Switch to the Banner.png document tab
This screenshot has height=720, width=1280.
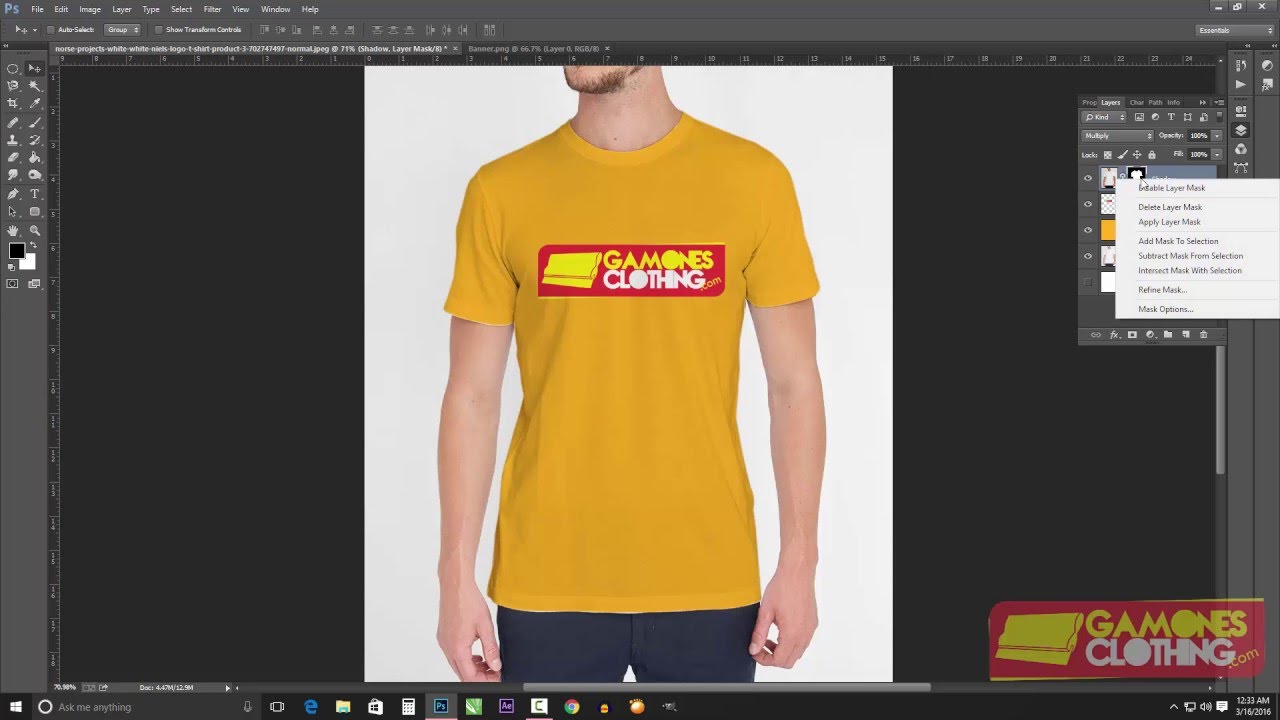click(x=533, y=48)
